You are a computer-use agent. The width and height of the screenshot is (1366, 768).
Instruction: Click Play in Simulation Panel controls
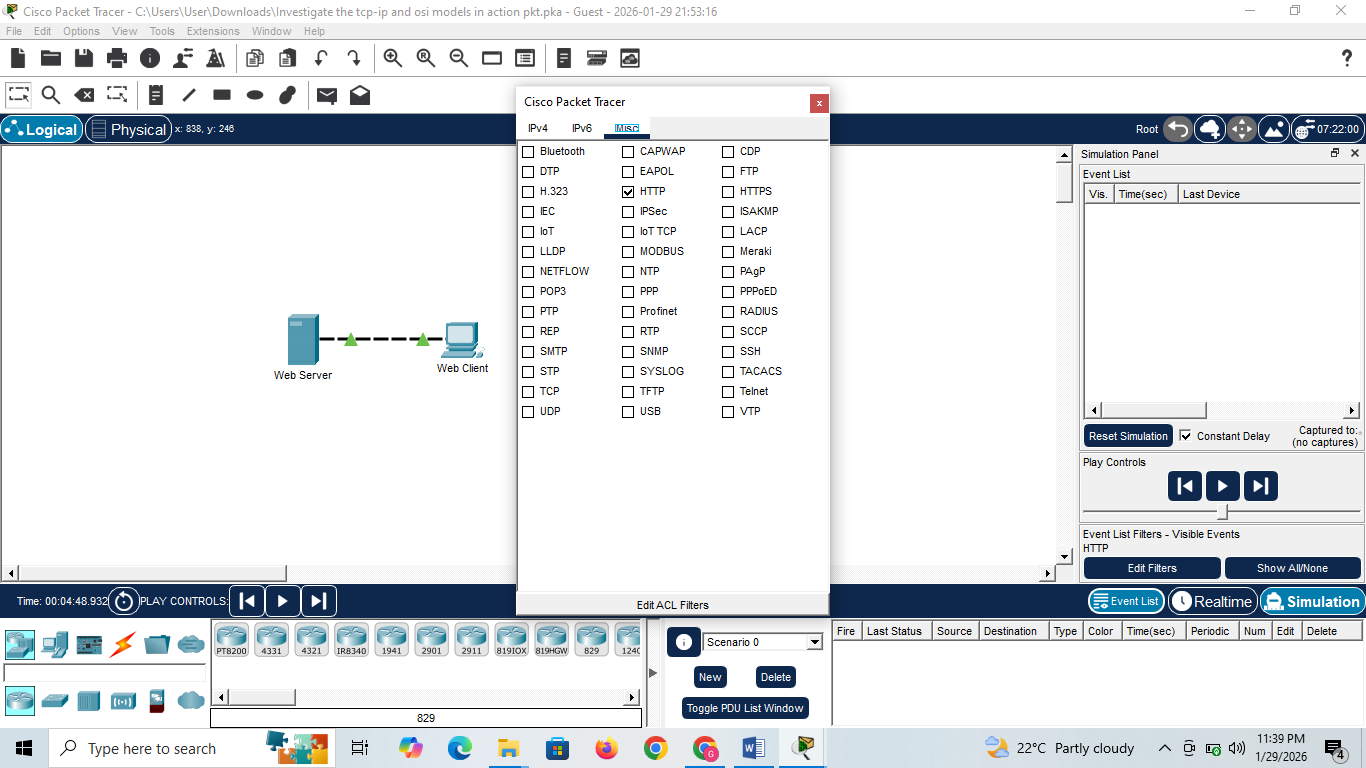click(1222, 486)
